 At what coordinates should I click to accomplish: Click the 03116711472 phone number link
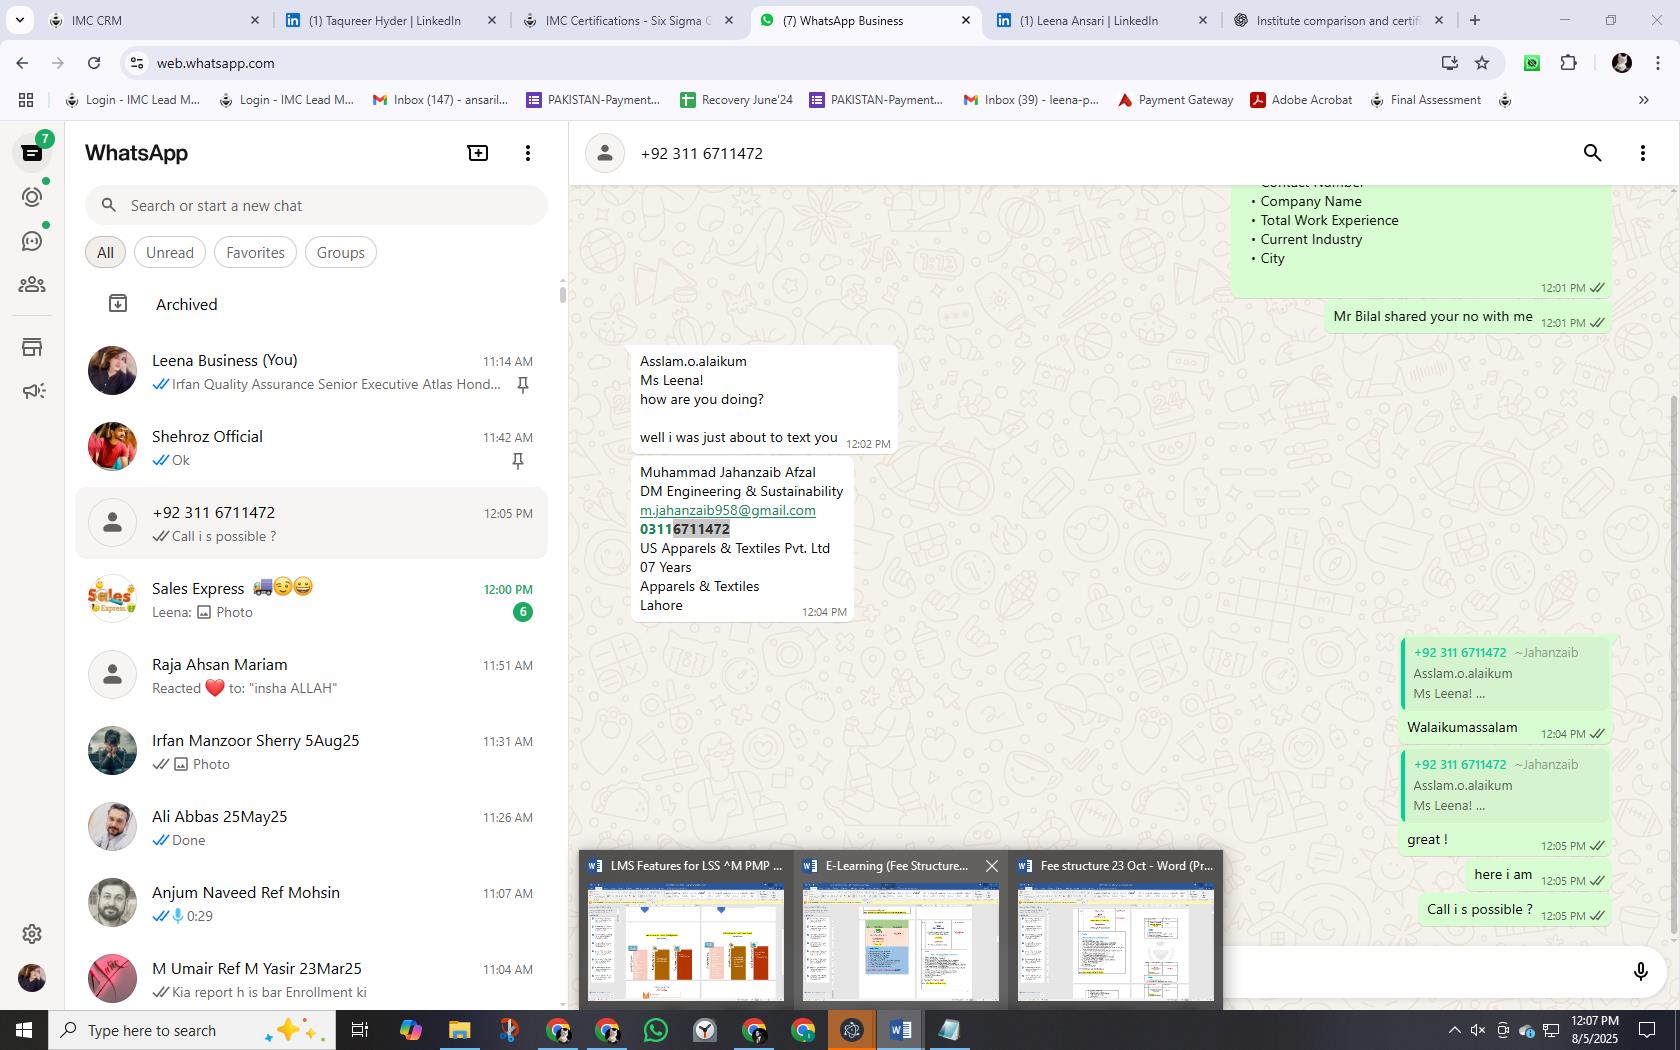[685, 529]
